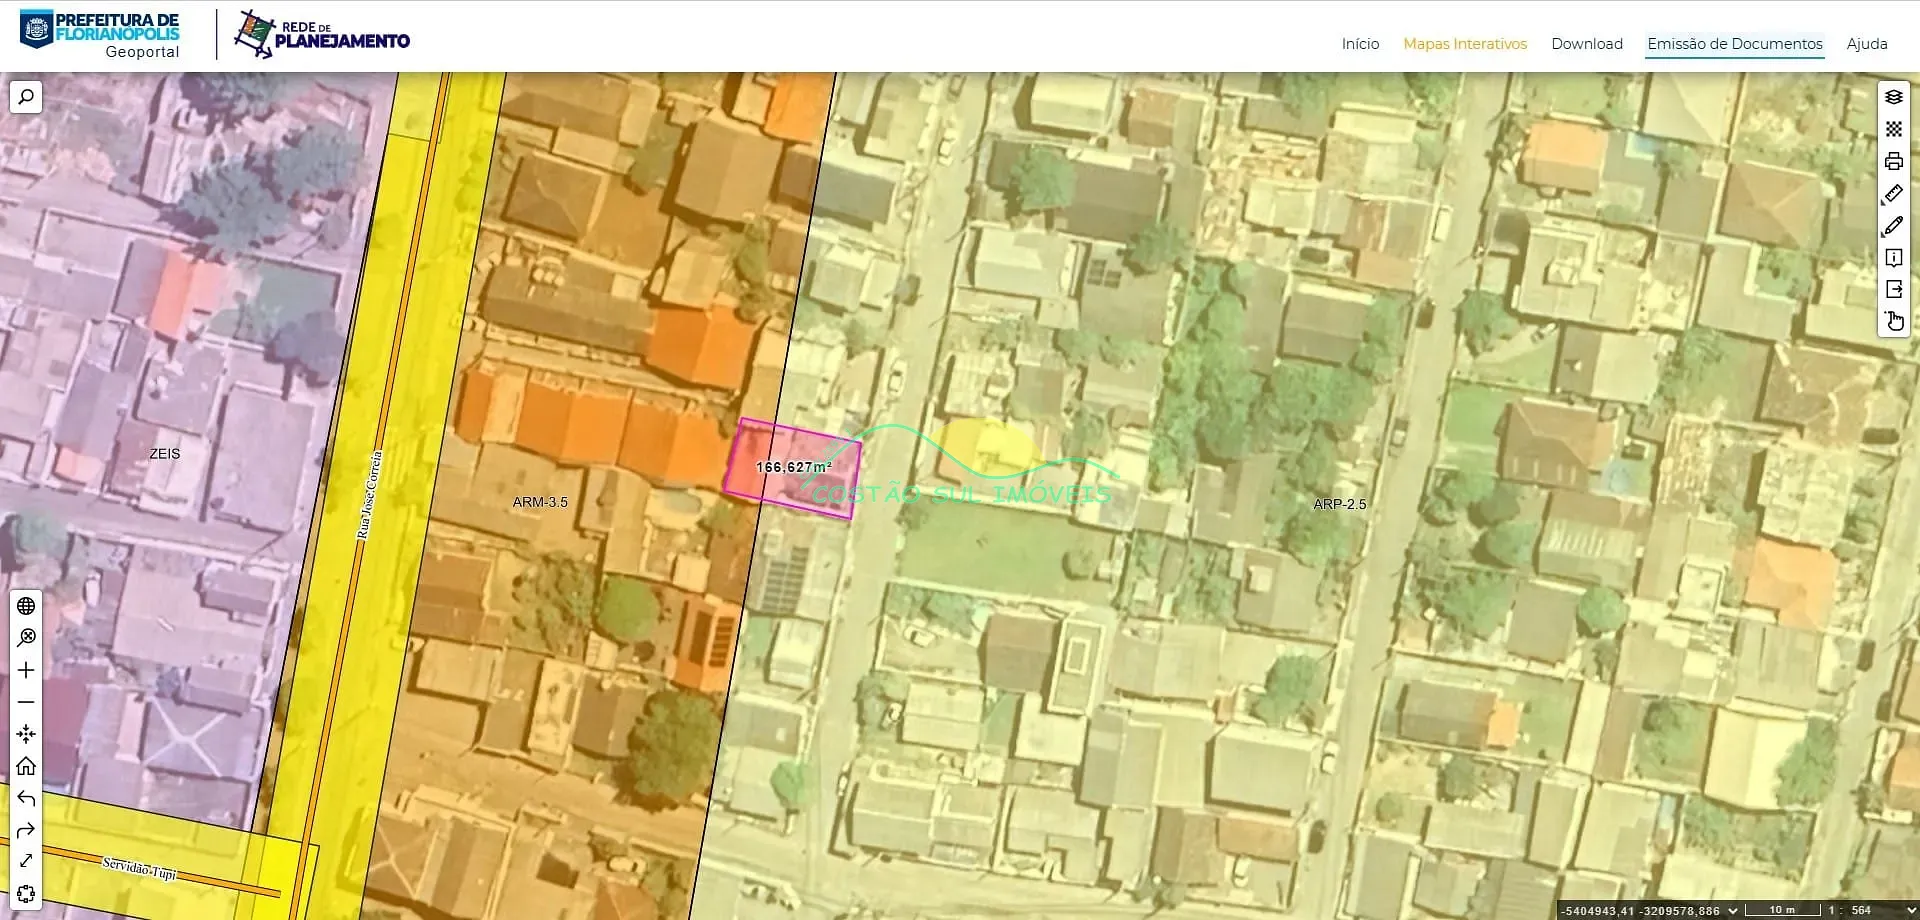
Task: Click the home extent icon
Action: click(26, 766)
